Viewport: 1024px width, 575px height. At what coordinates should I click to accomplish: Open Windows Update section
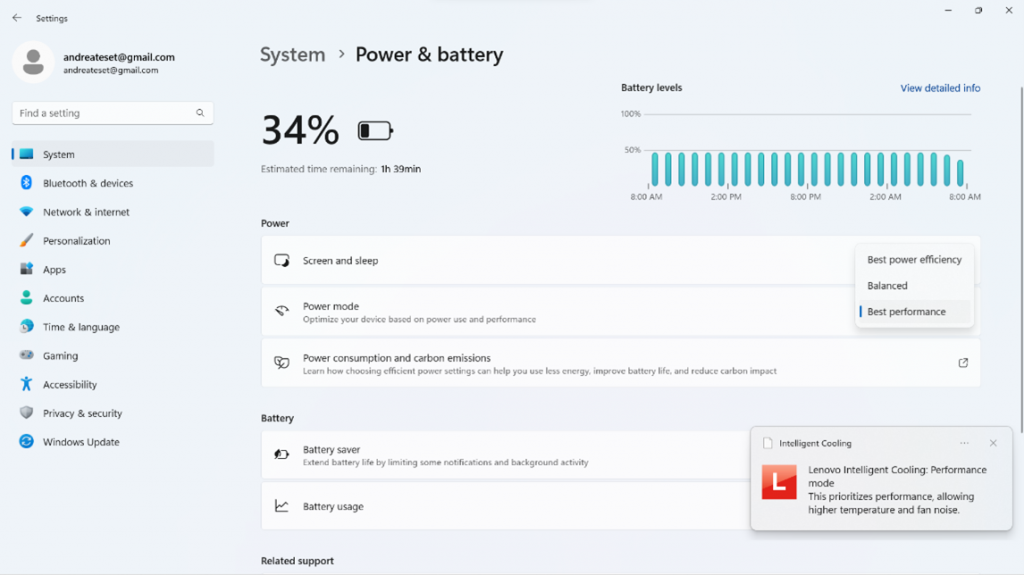pos(80,442)
